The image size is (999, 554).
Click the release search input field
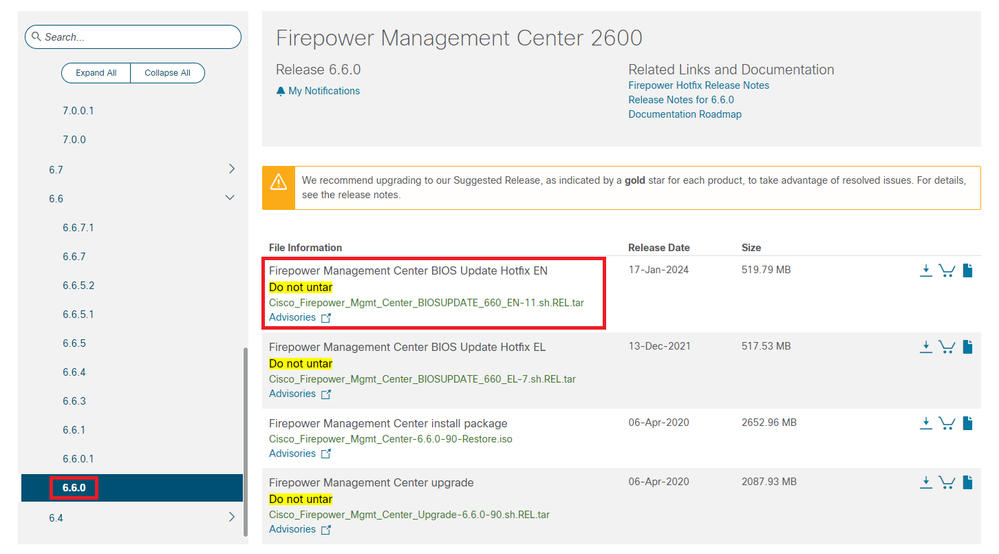[133, 37]
